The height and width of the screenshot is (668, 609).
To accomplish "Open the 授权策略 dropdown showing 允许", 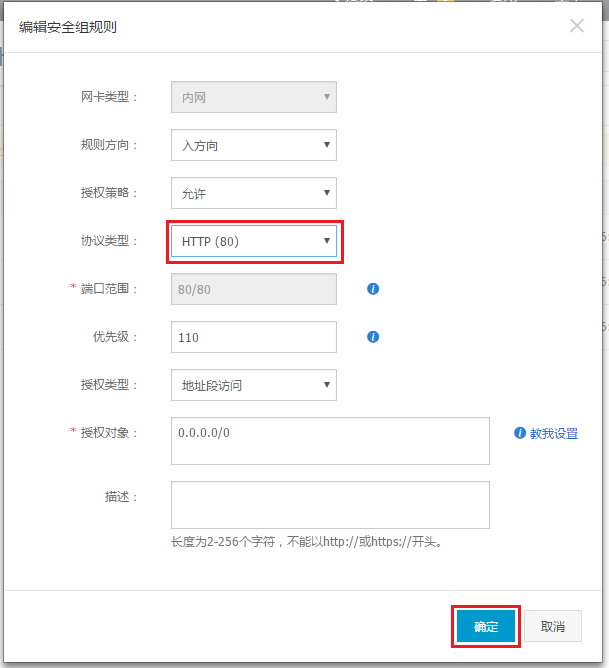I will pos(254,193).
